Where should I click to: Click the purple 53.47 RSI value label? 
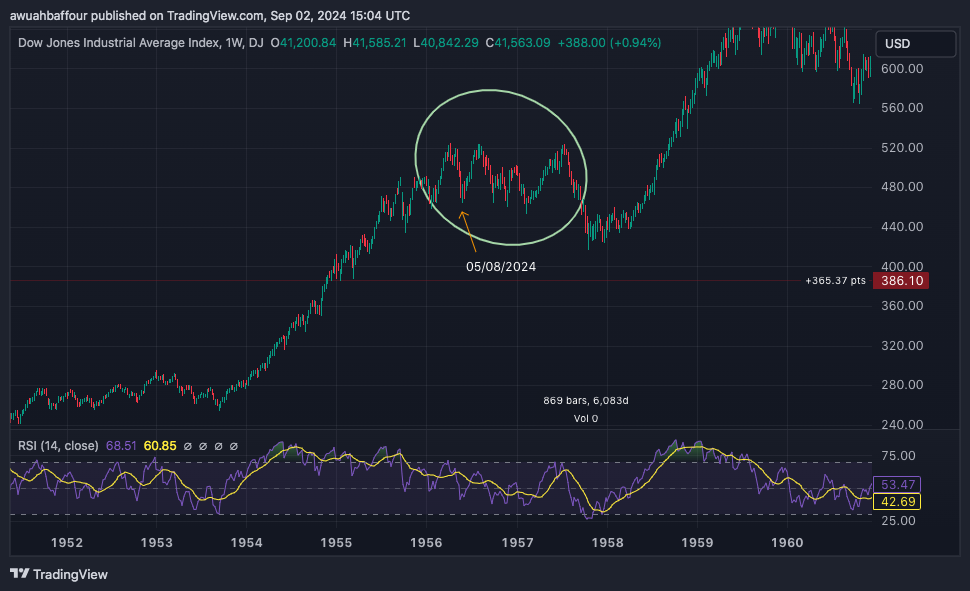pyautogui.click(x=897, y=485)
